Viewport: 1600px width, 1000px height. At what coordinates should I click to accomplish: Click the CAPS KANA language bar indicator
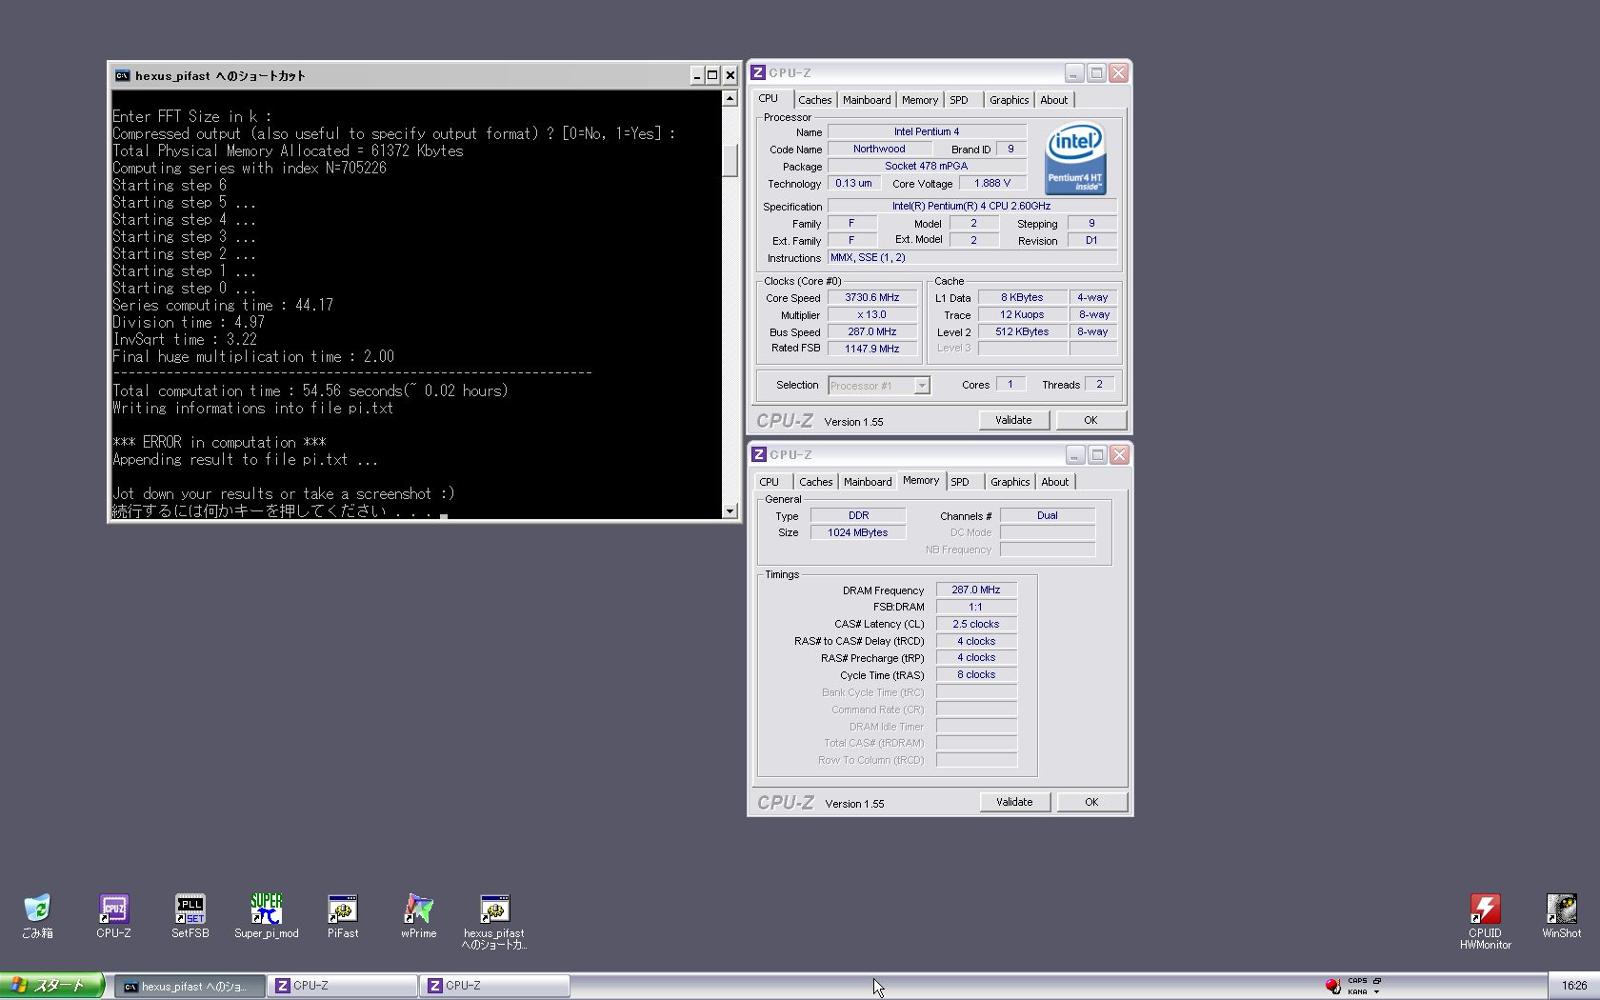click(x=1364, y=986)
